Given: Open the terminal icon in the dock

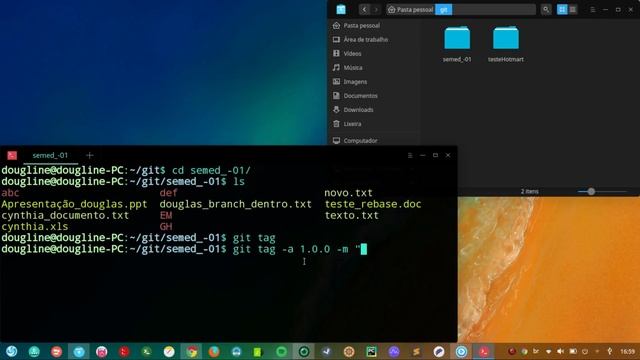Looking at the screenshot, I should pyautogui.click(x=147, y=351).
